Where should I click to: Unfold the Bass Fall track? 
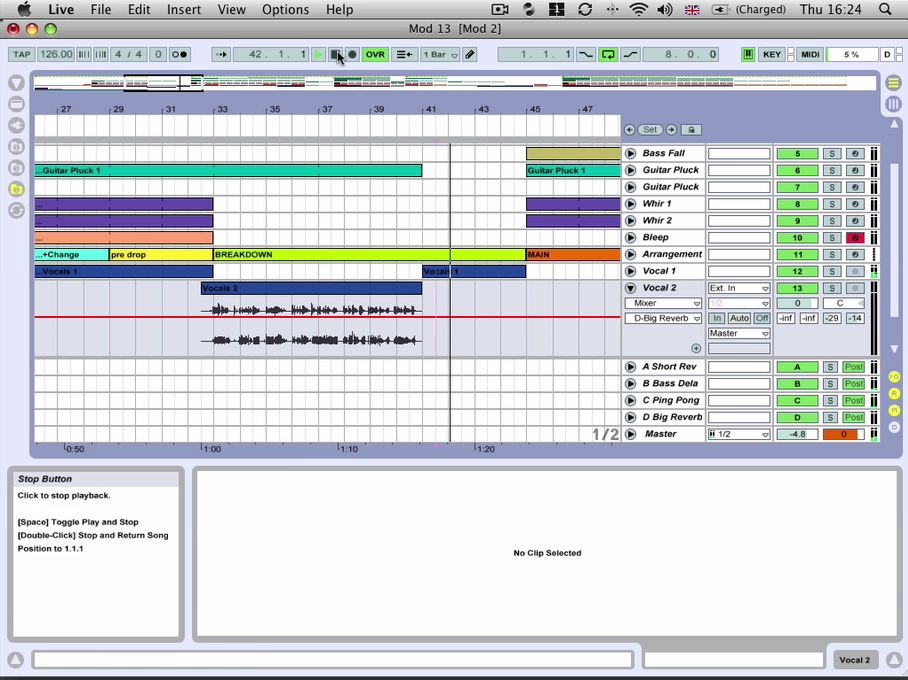[x=631, y=153]
